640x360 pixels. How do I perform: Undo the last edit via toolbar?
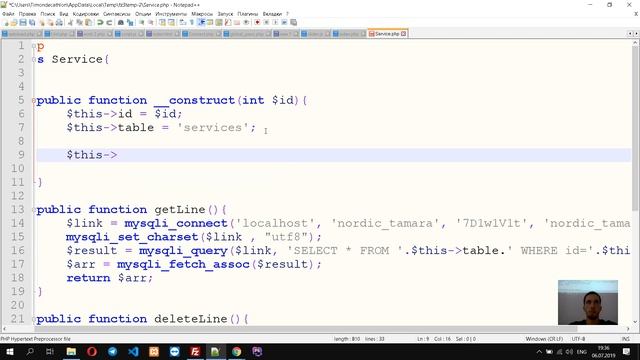[100, 22]
